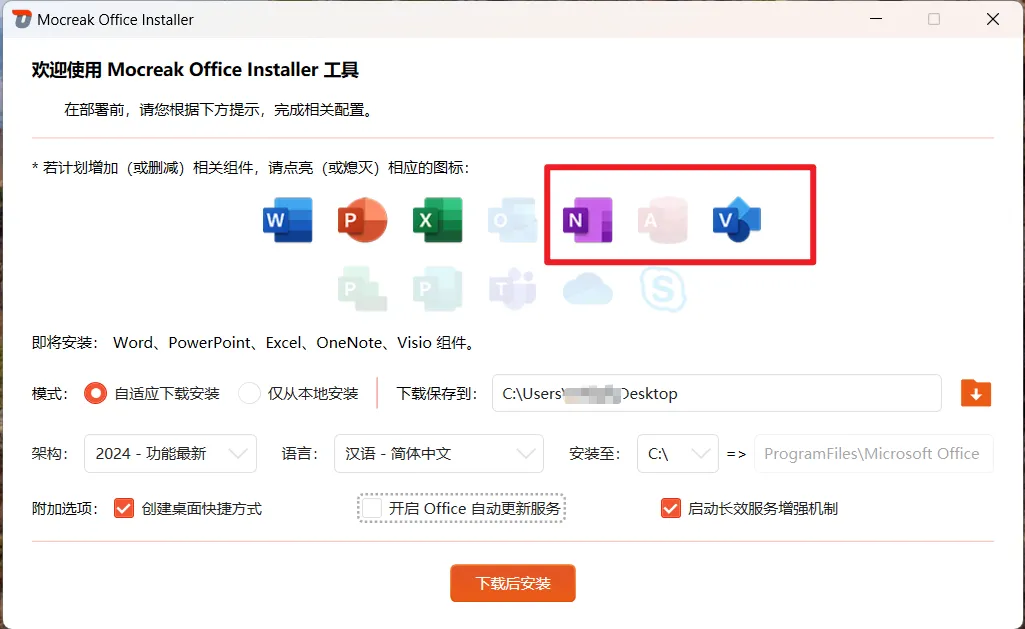The width and height of the screenshot is (1025, 629).
Task: Enable the faded Access component icon
Action: [x=662, y=220]
